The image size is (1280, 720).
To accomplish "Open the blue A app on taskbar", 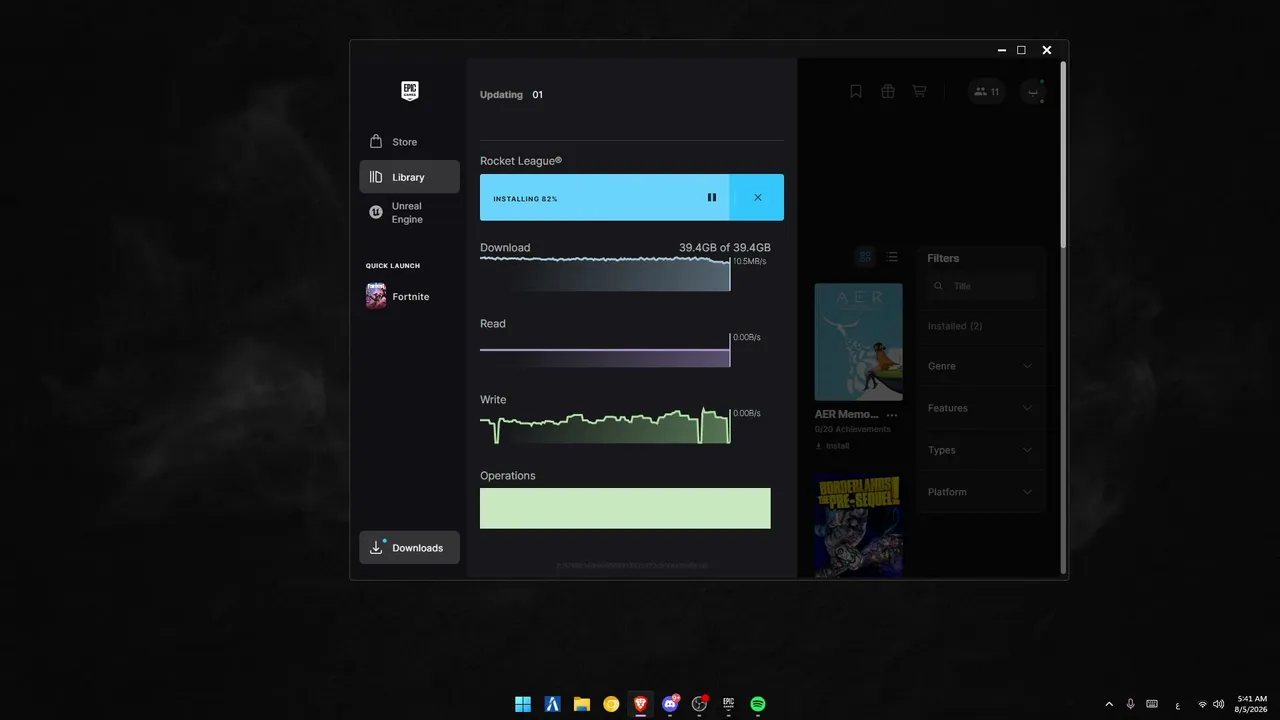I will coord(552,704).
